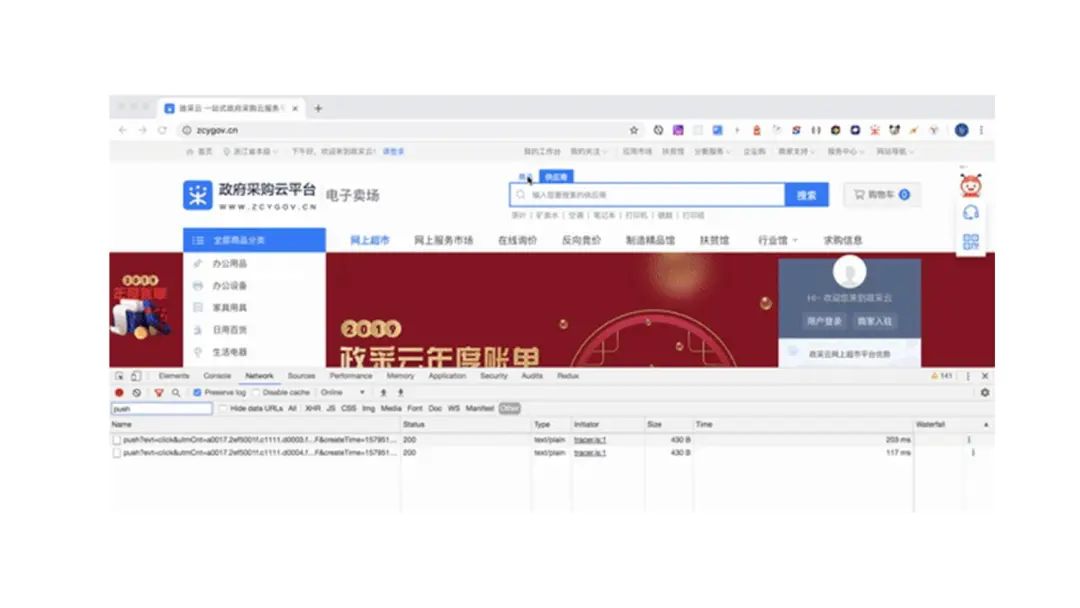Screen dimensions: 1080x608
Task: Stop recording network log (red dot)
Action: (119, 392)
